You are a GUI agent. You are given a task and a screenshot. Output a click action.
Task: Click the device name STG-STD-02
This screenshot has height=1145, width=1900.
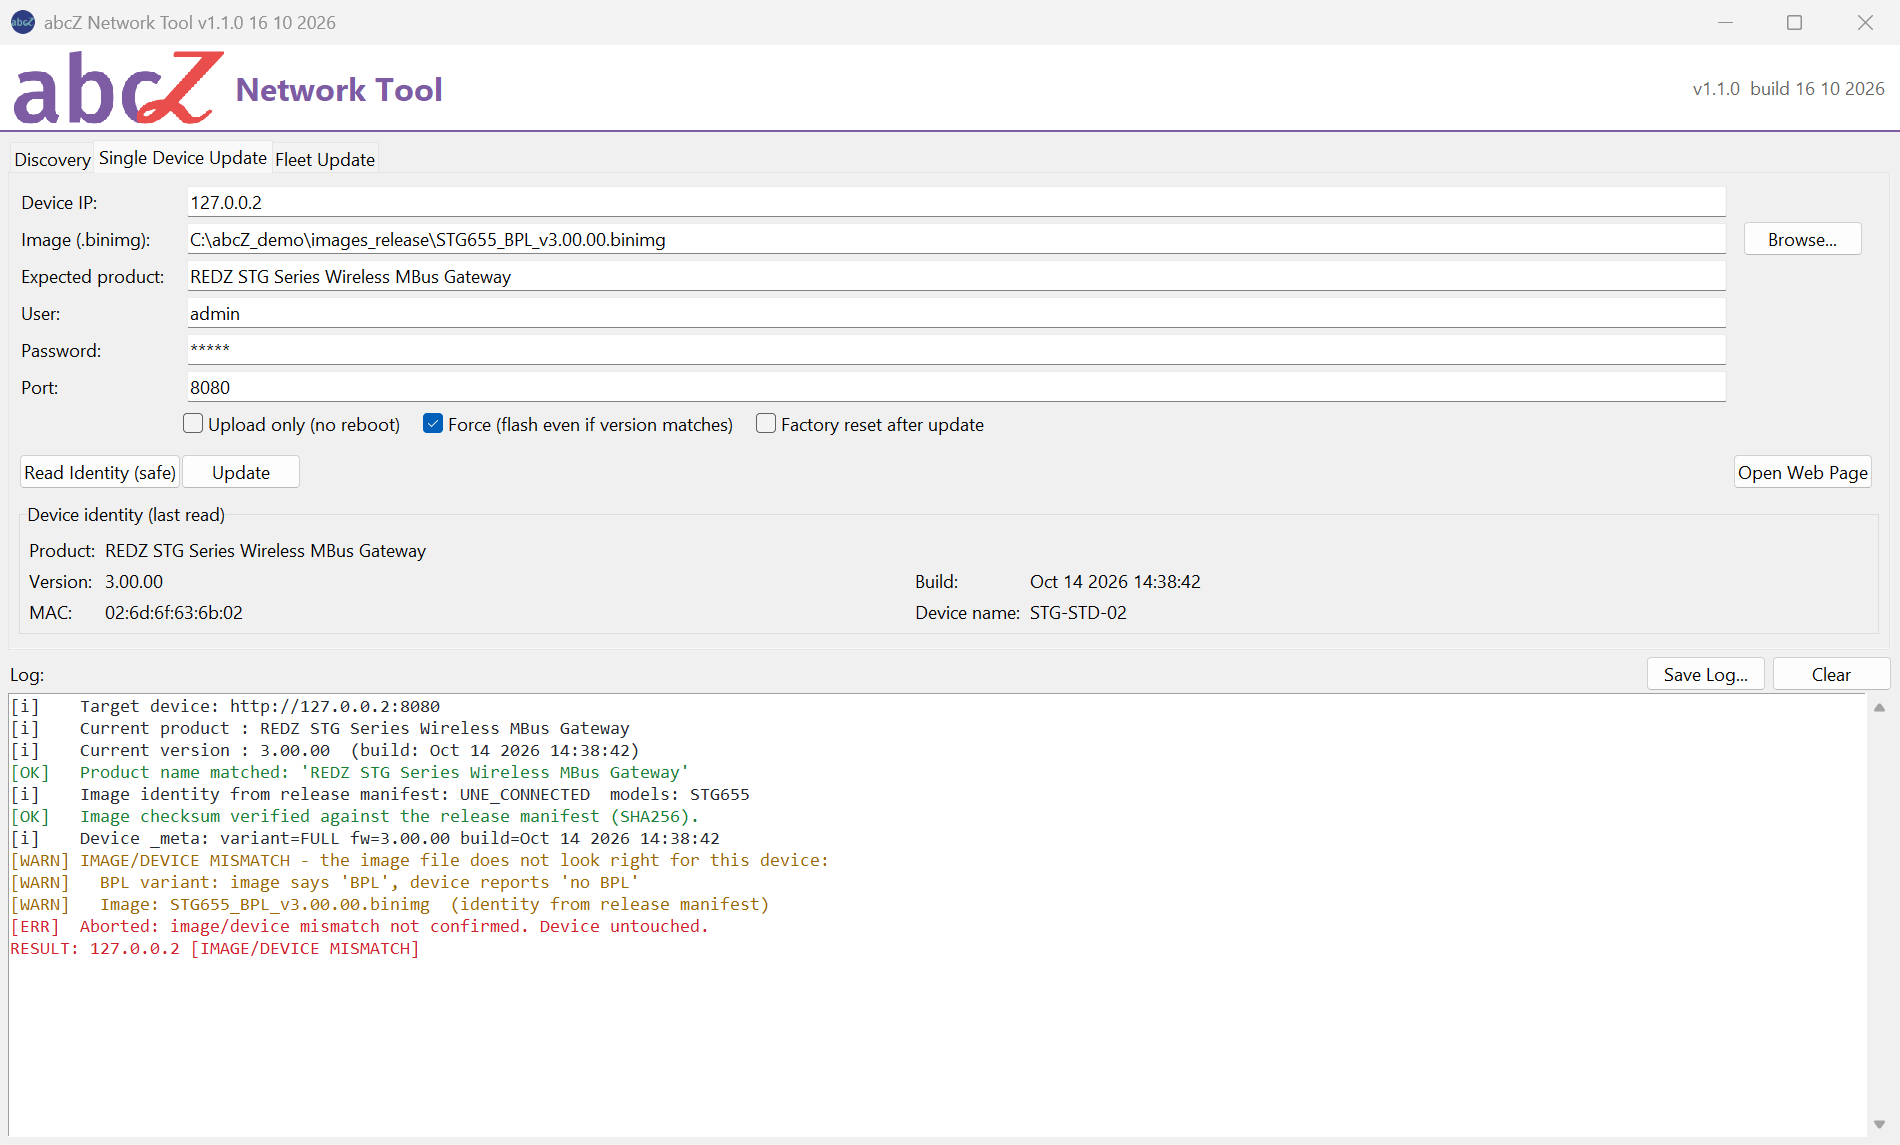(1078, 613)
